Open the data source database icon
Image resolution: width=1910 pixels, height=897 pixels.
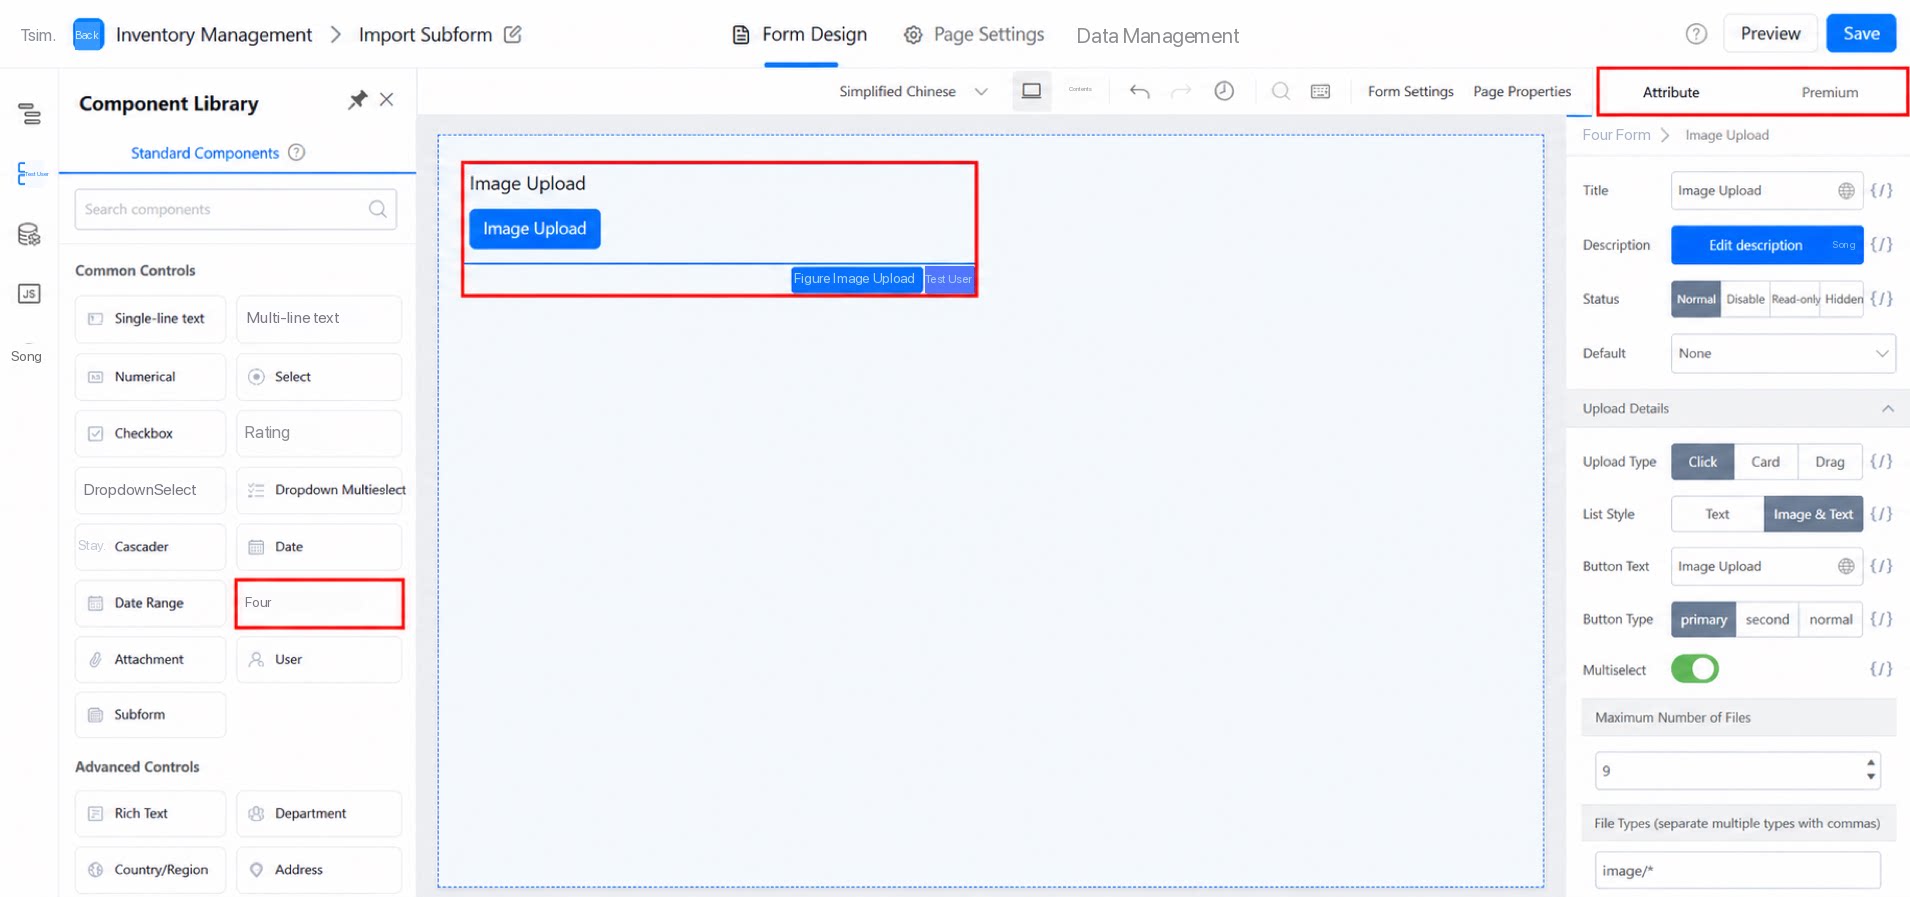(x=29, y=234)
